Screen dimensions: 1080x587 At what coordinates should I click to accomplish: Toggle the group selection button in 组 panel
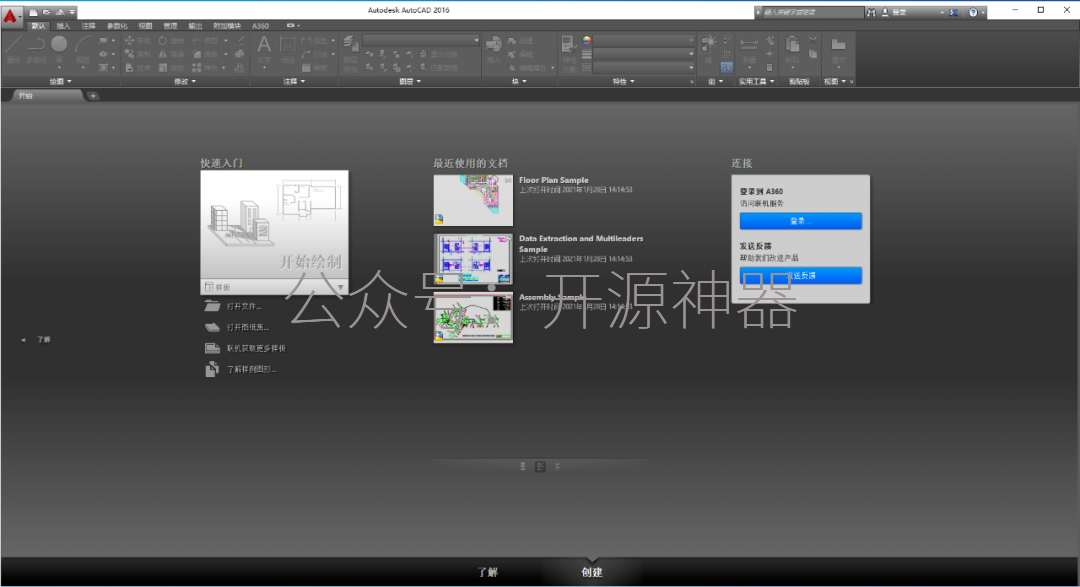tap(727, 68)
